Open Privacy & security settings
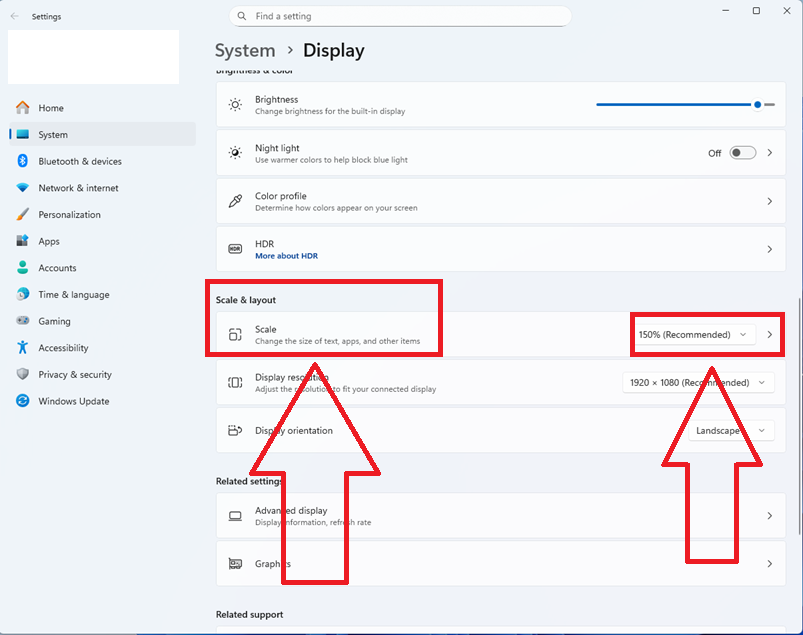The height and width of the screenshot is (635, 803). [x=102, y=374]
